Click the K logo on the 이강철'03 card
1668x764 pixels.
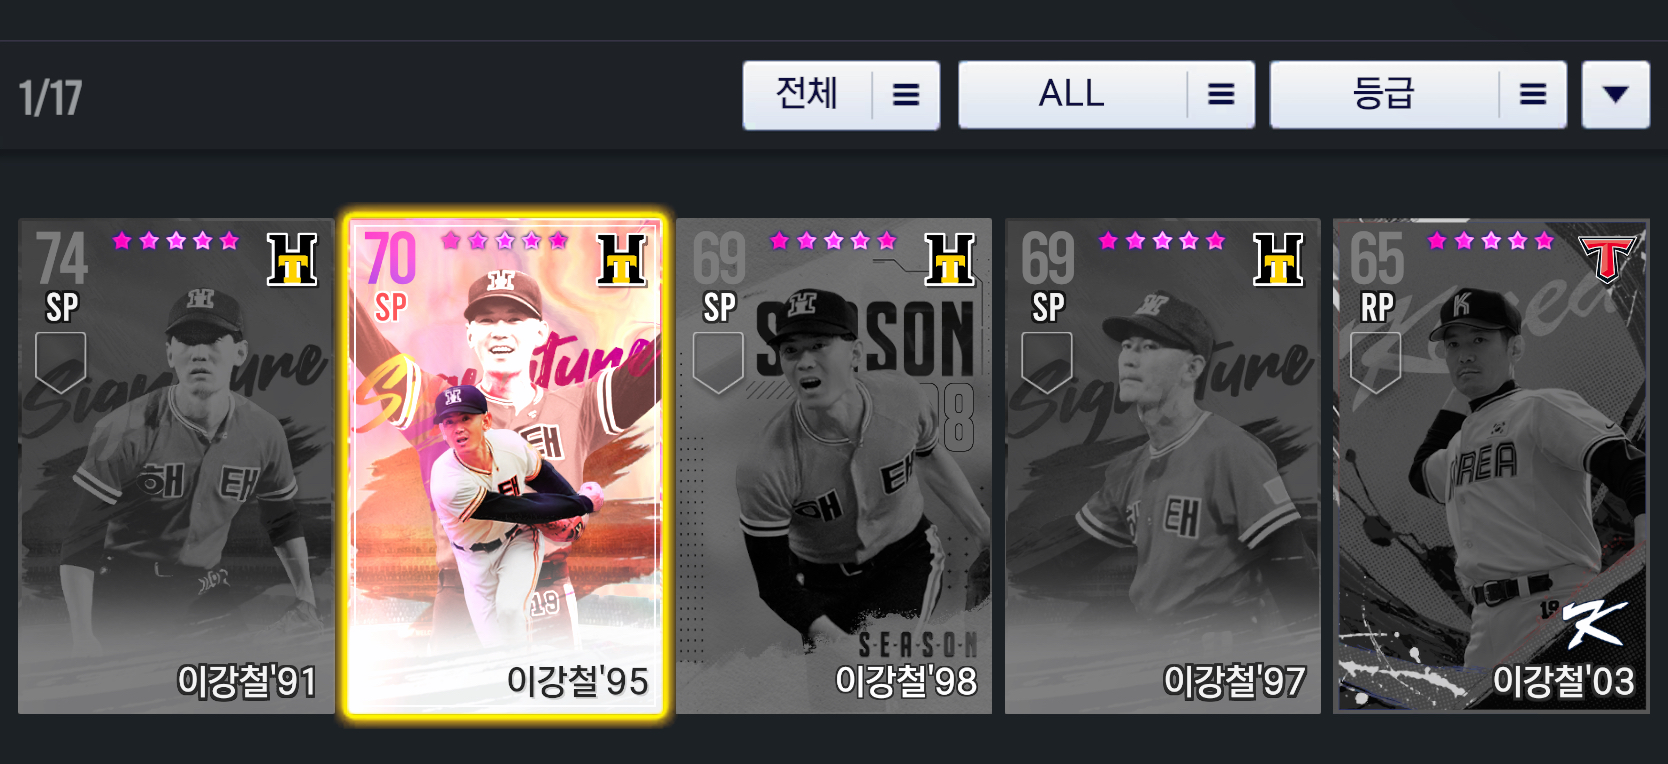coord(1595,624)
